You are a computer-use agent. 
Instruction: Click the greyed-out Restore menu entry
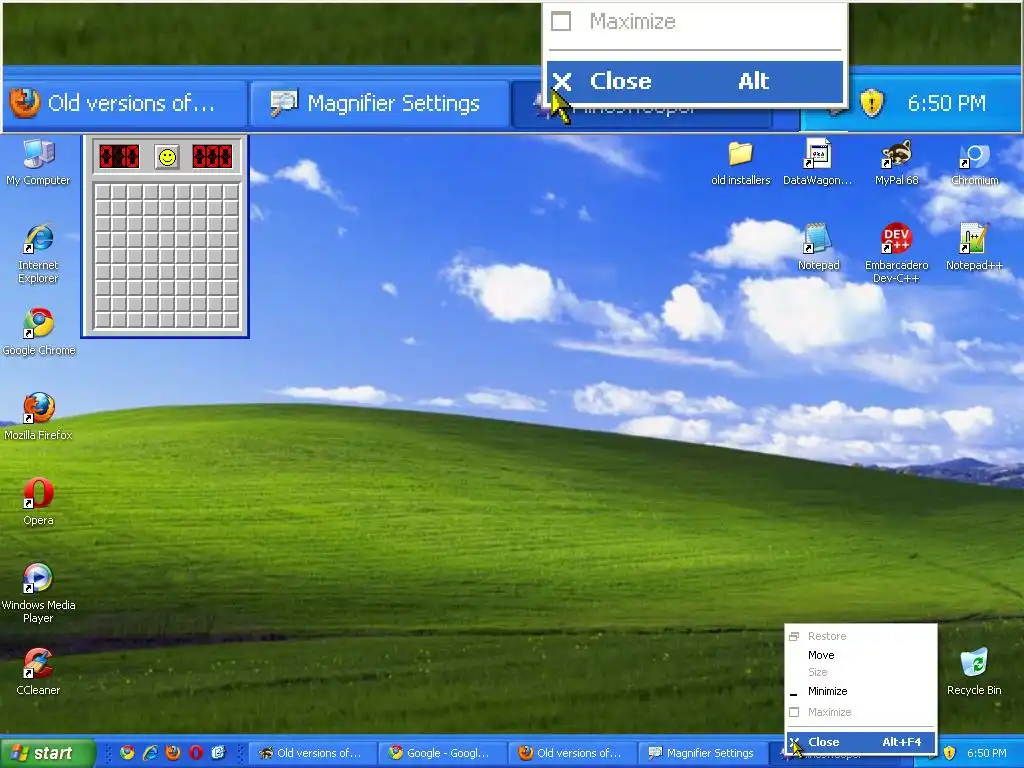861,636
